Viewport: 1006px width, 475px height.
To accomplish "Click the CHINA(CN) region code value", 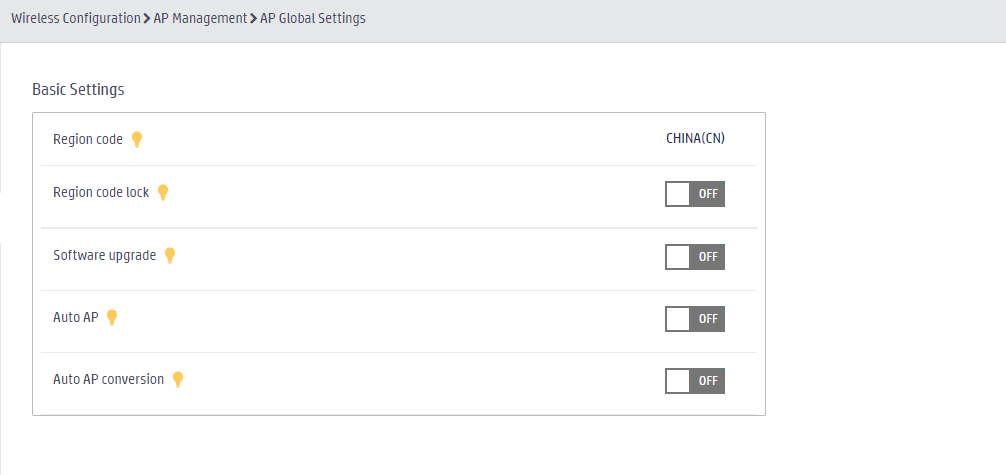I will tap(695, 138).
